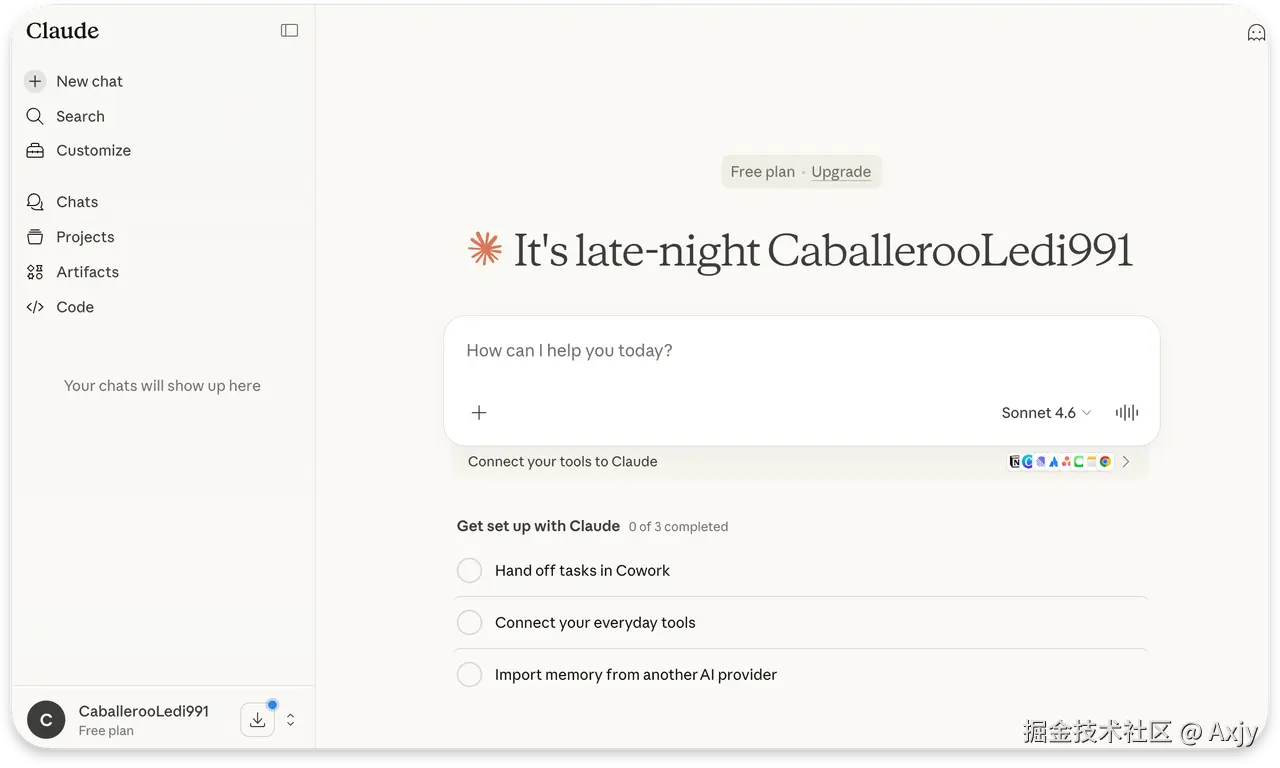
Task: Click the download app icon
Action: pyautogui.click(x=257, y=720)
